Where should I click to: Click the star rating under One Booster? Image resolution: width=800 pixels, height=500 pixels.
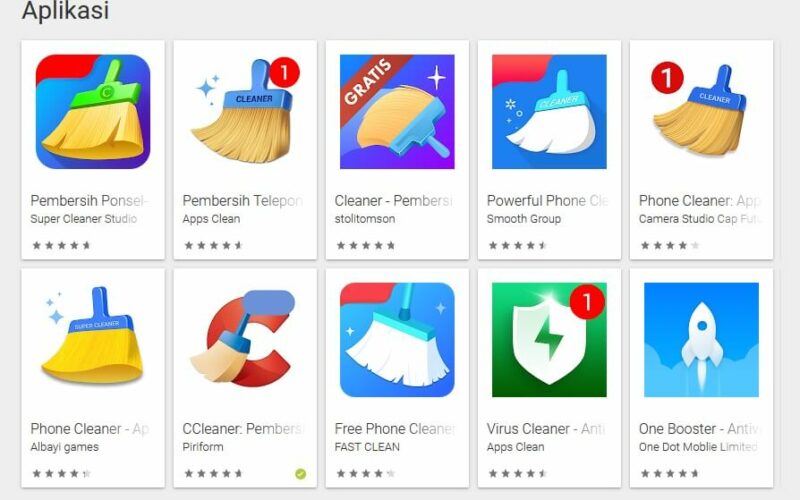(669, 473)
